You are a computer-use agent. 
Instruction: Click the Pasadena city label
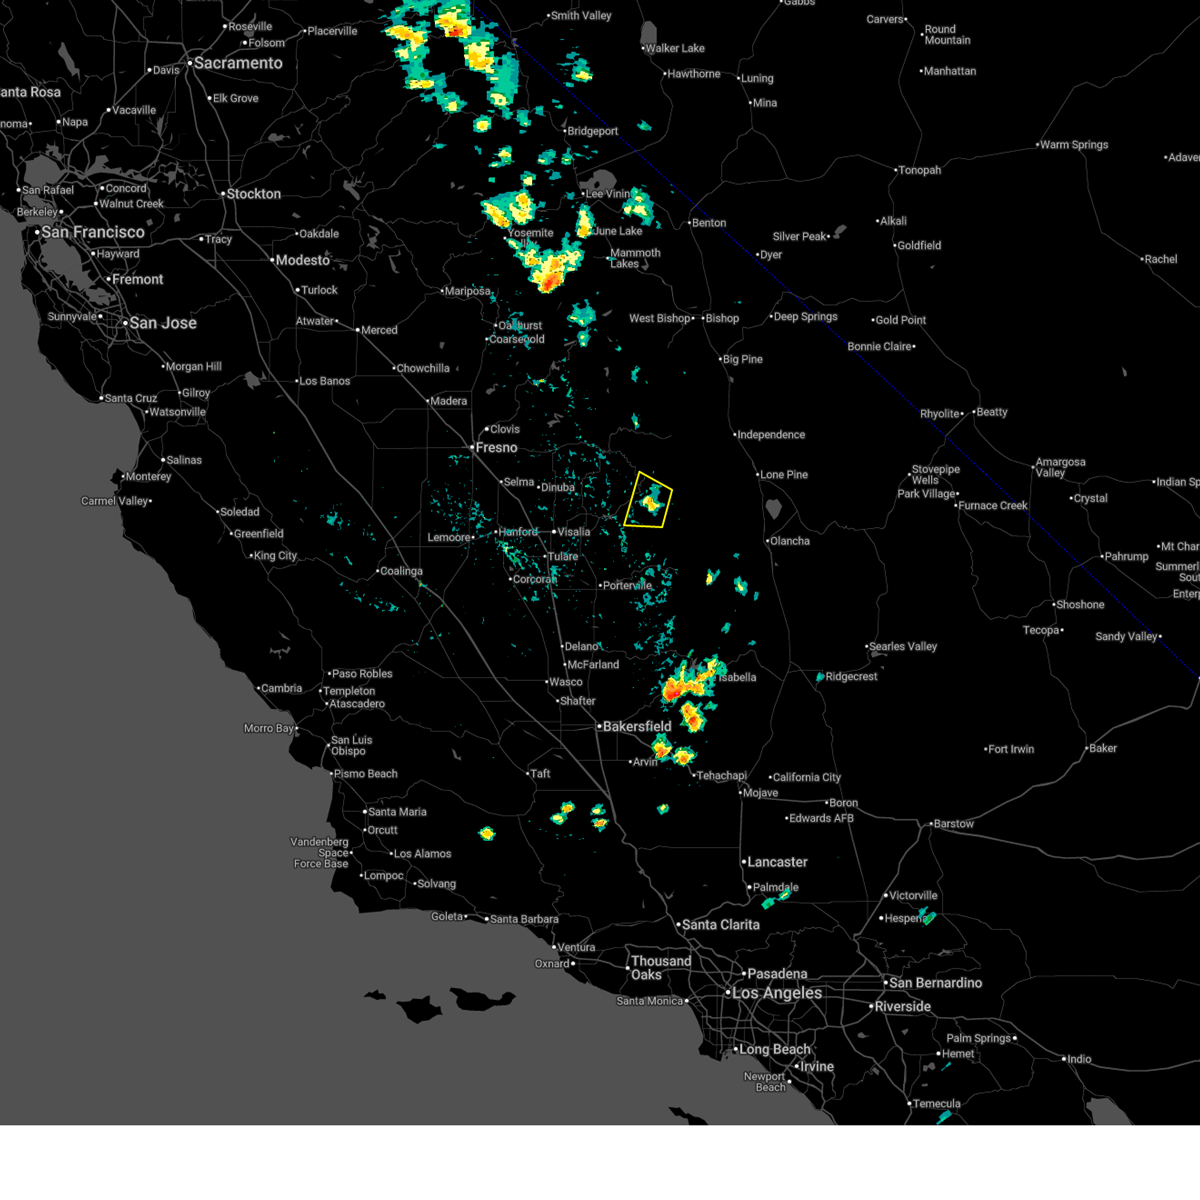click(x=777, y=974)
